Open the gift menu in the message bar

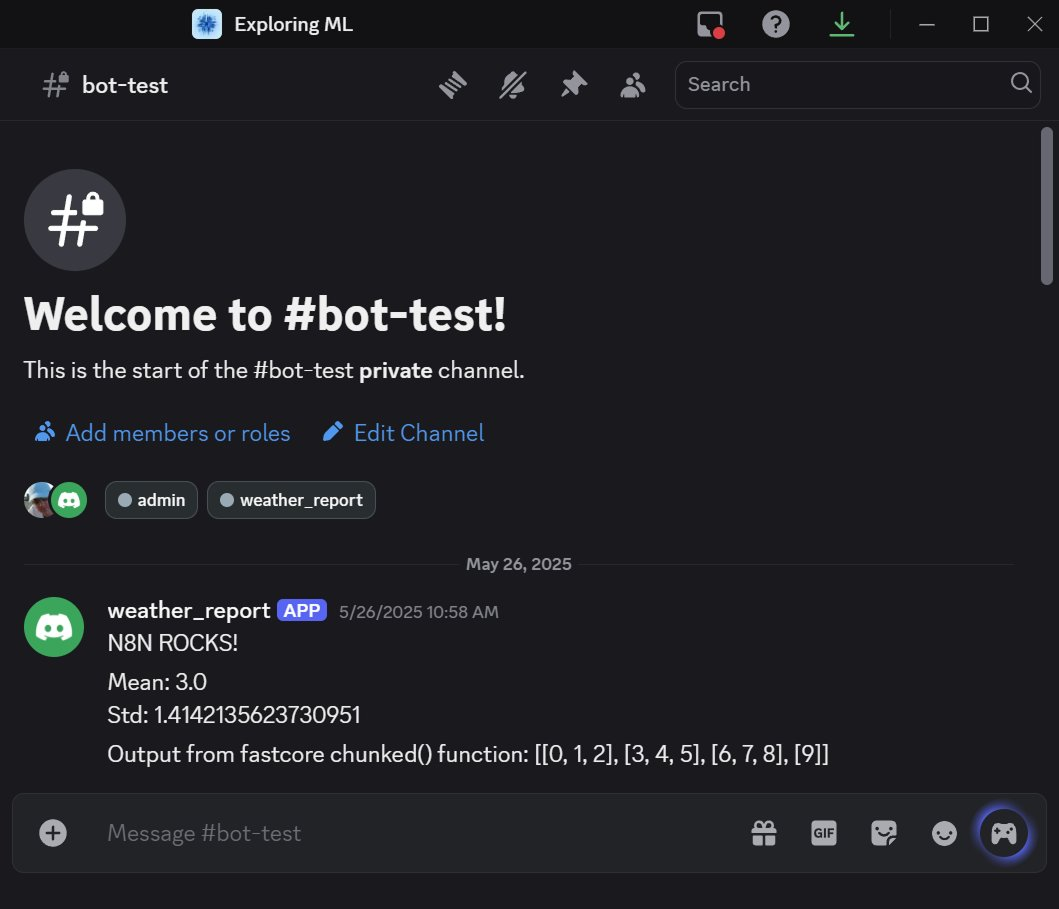pyautogui.click(x=763, y=832)
